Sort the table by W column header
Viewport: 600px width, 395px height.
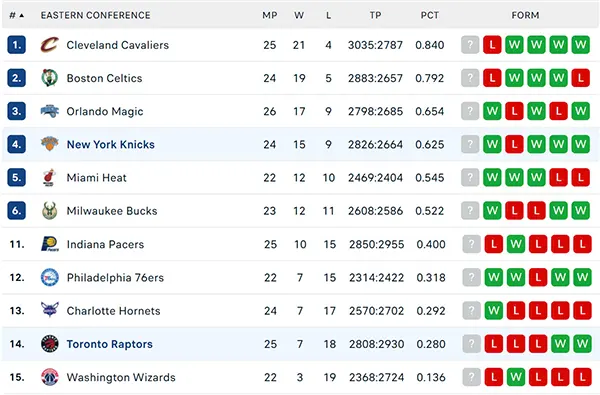tap(299, 15)
